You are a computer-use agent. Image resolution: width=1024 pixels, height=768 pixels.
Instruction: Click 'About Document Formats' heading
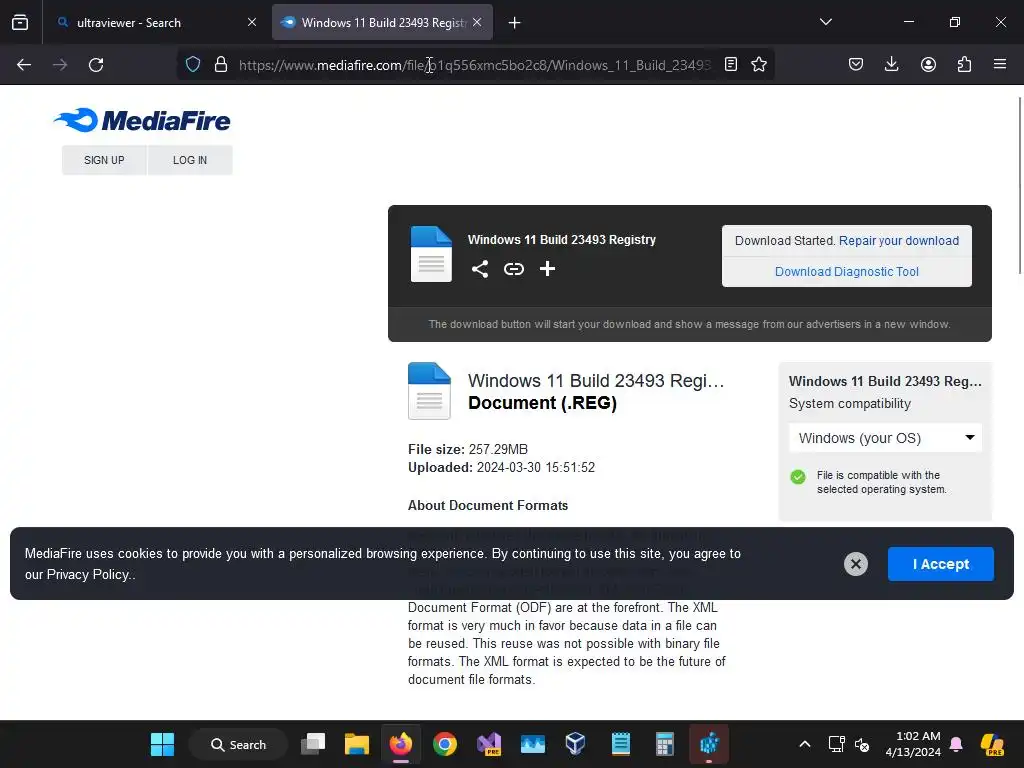(x=488, y=505)
